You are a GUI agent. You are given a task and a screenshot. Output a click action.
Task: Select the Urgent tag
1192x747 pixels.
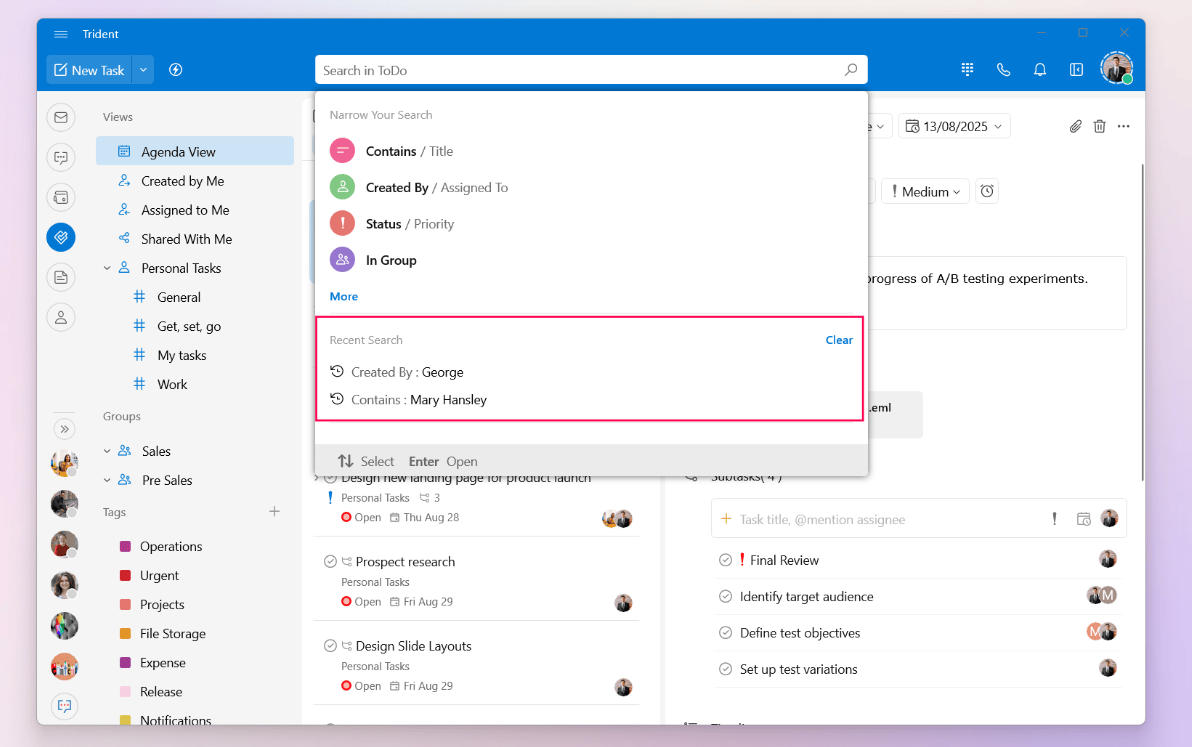click(160, 575)
